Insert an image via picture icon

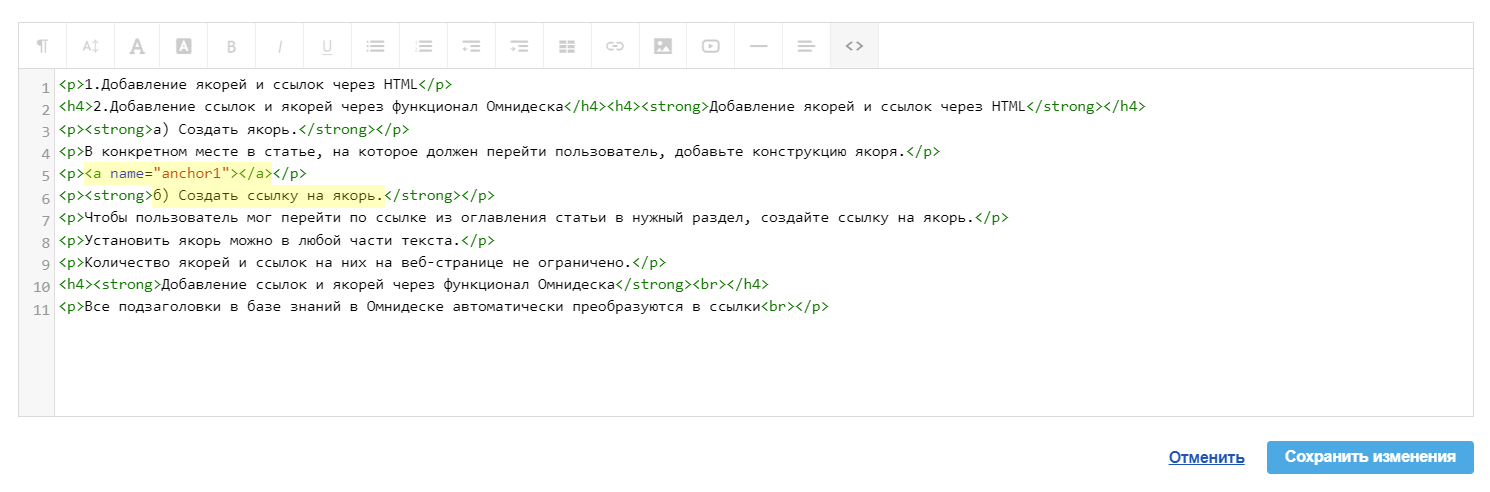point(663,46)
